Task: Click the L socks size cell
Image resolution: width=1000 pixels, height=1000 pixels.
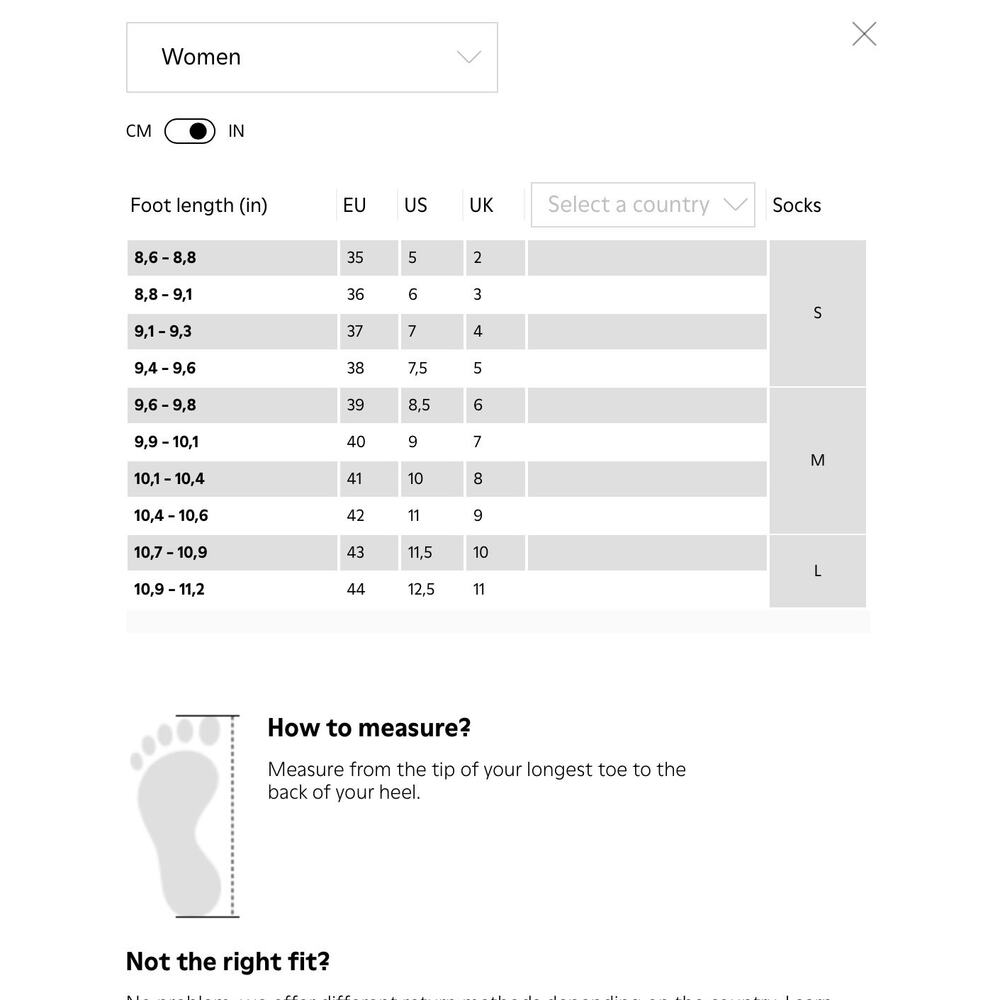Action: click(x=818, y=571)
